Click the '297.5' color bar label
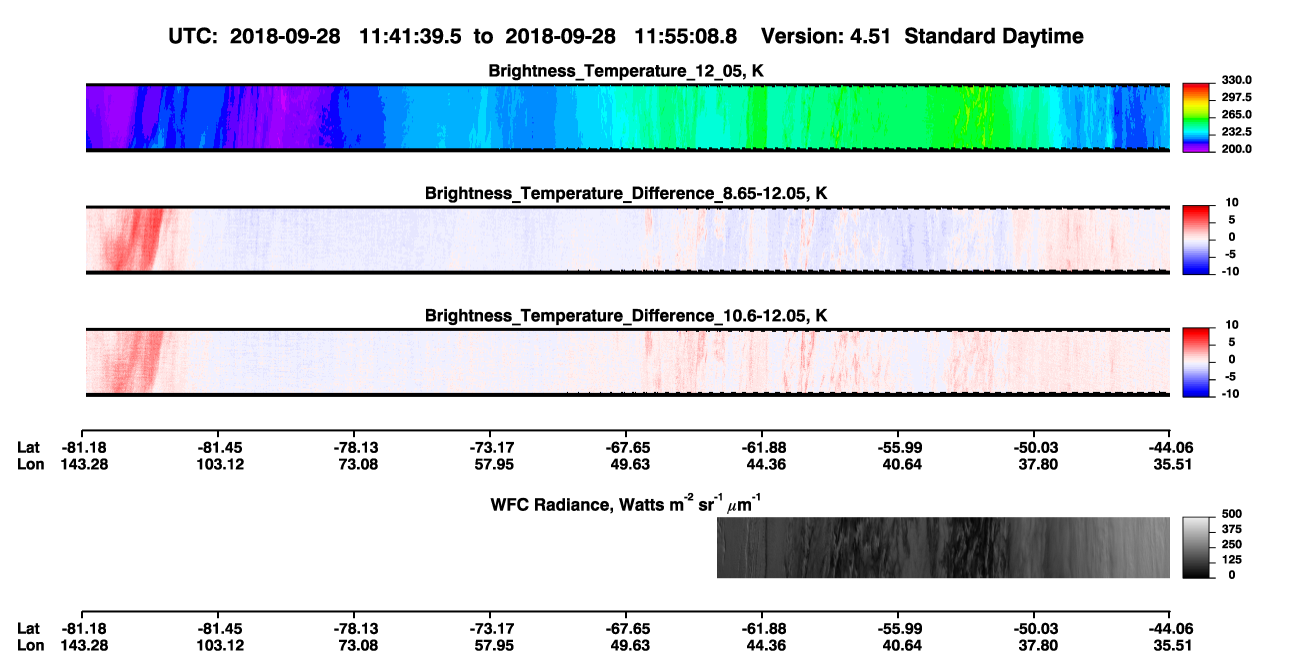This screenshot has height=667, width=1300. (x=1236, y=97)
